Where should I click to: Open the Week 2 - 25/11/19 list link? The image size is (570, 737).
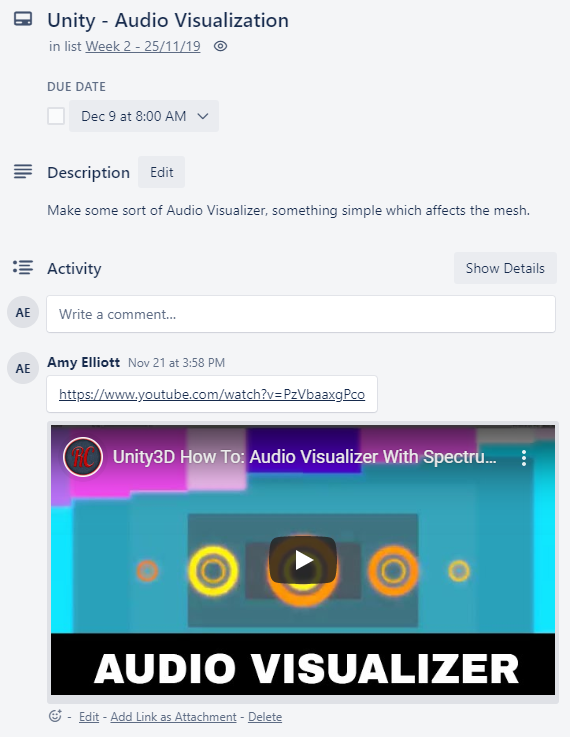pyautogui.click(x=143, y=46)
